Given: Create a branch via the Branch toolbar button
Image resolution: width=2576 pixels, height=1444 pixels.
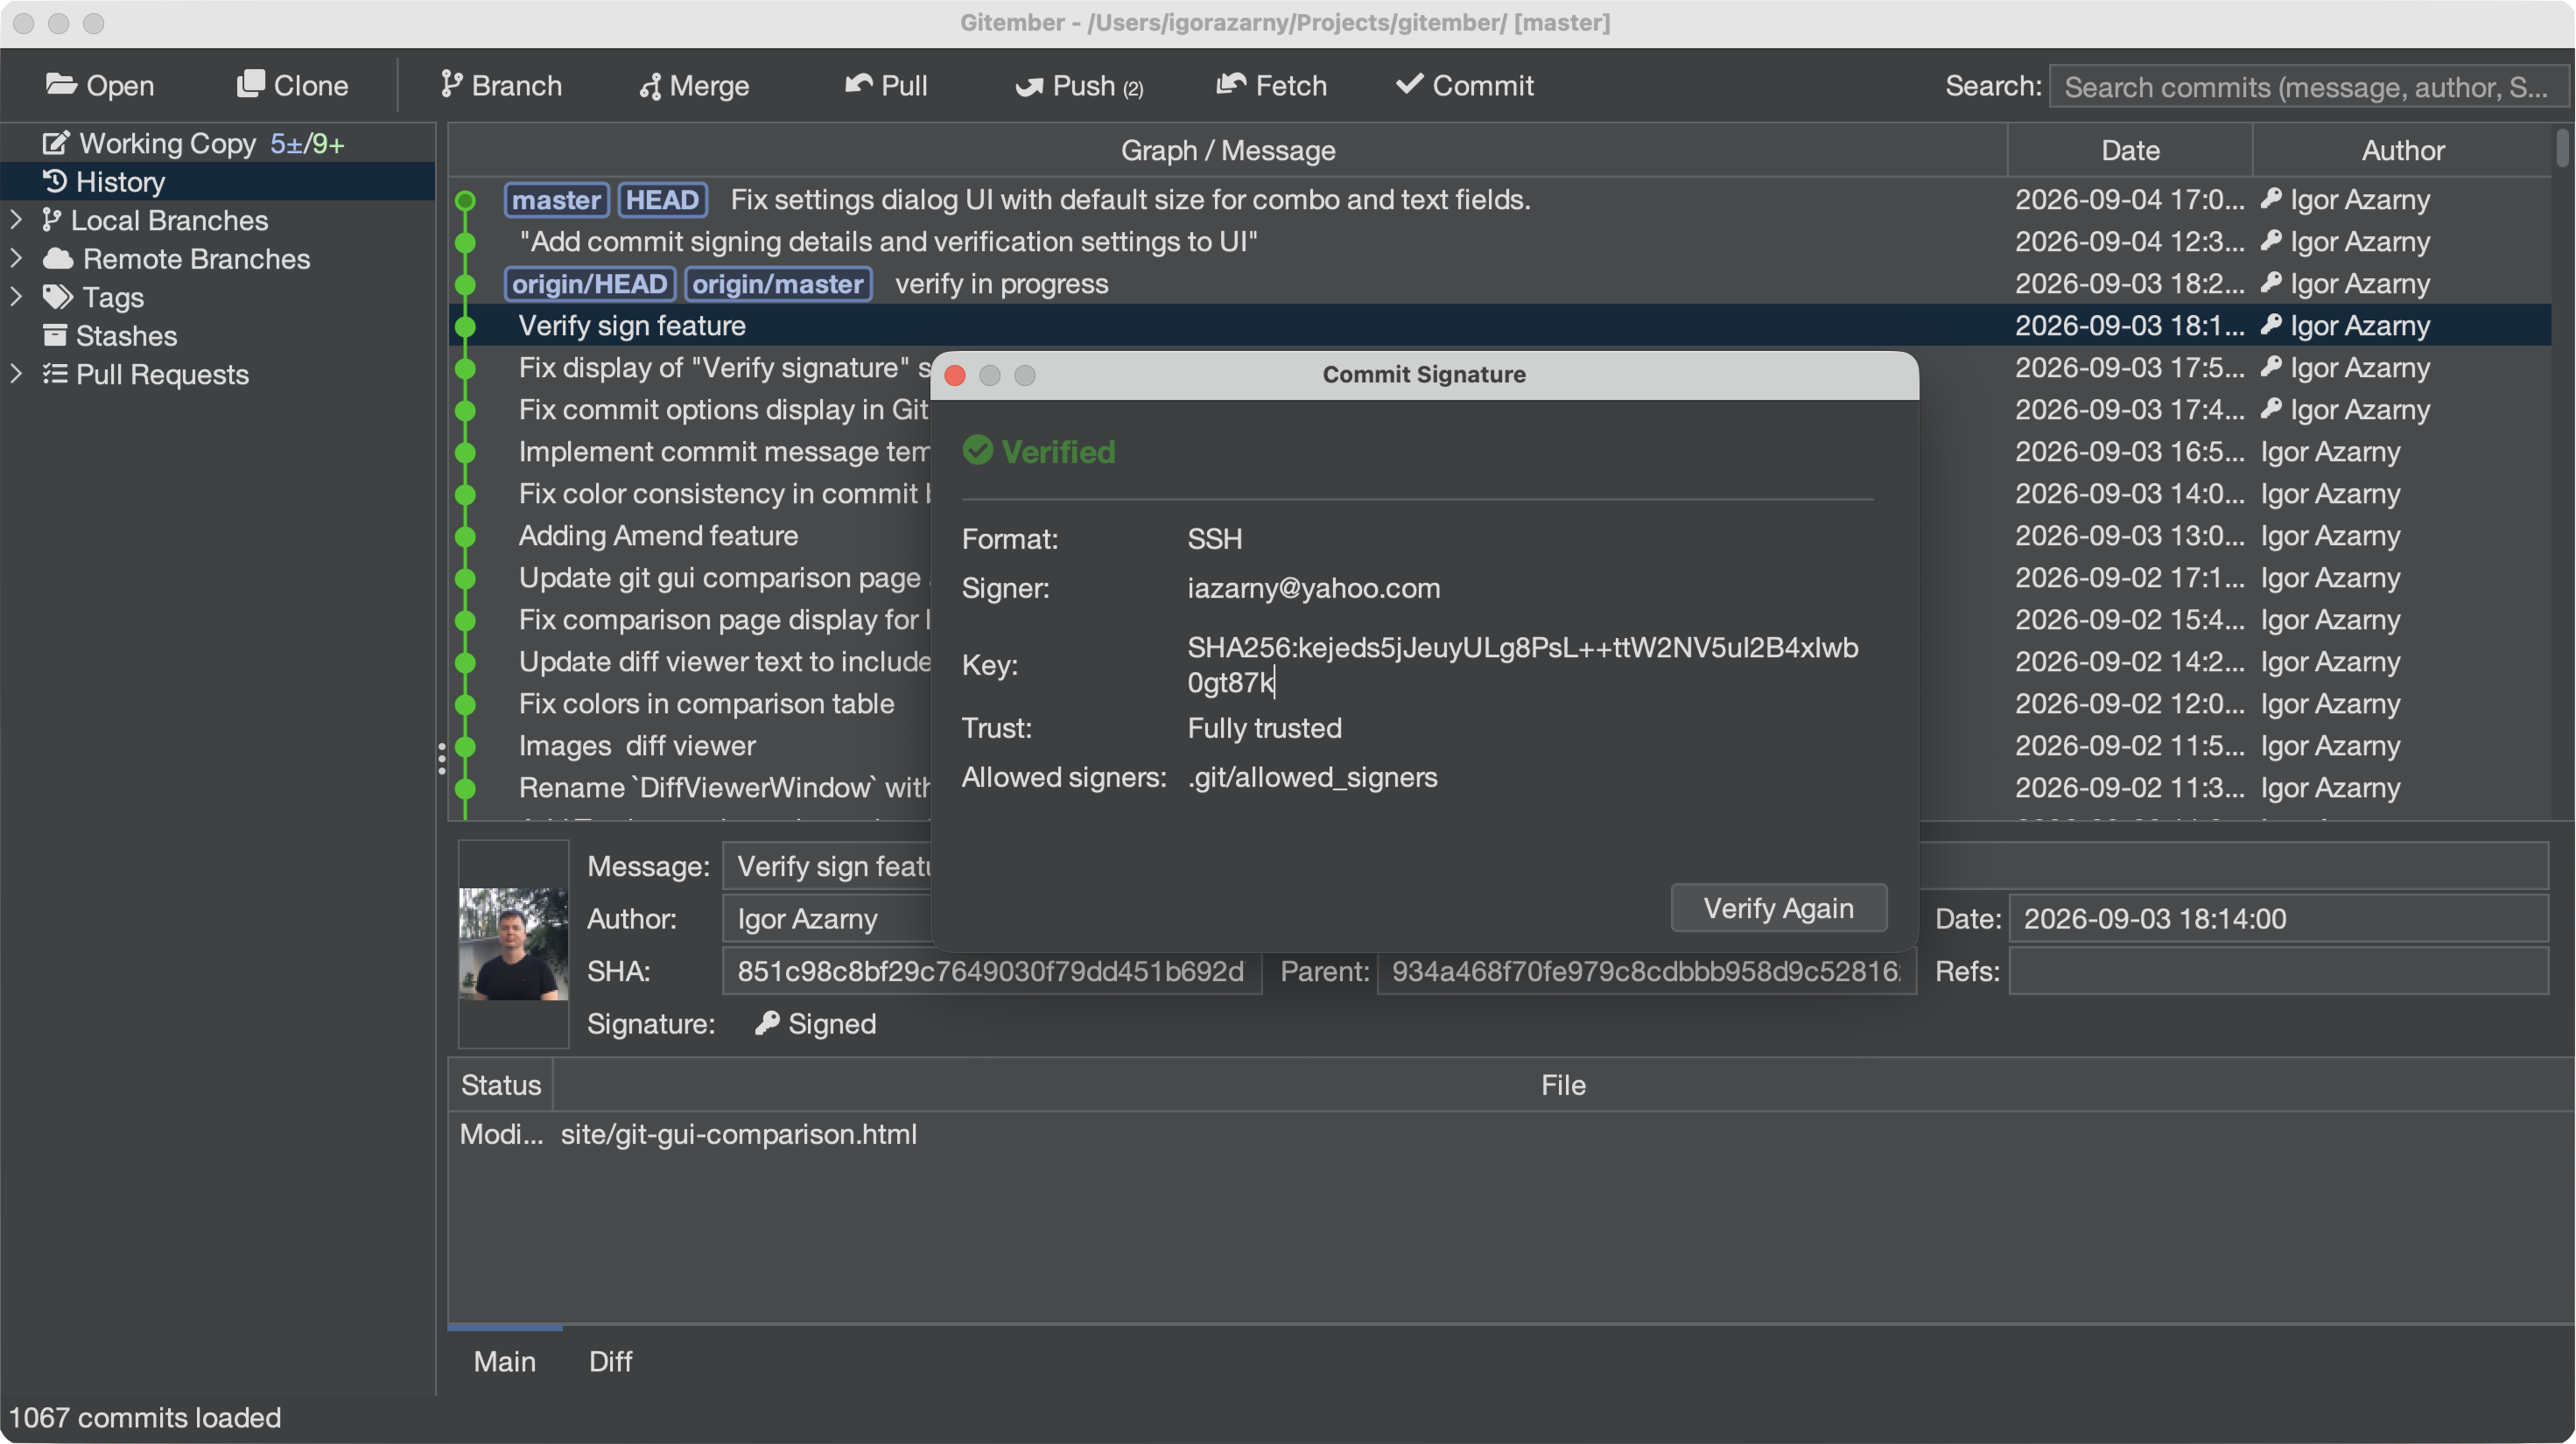Looking at the screenshot, I should pyautogui.click(x=501, y=86).
